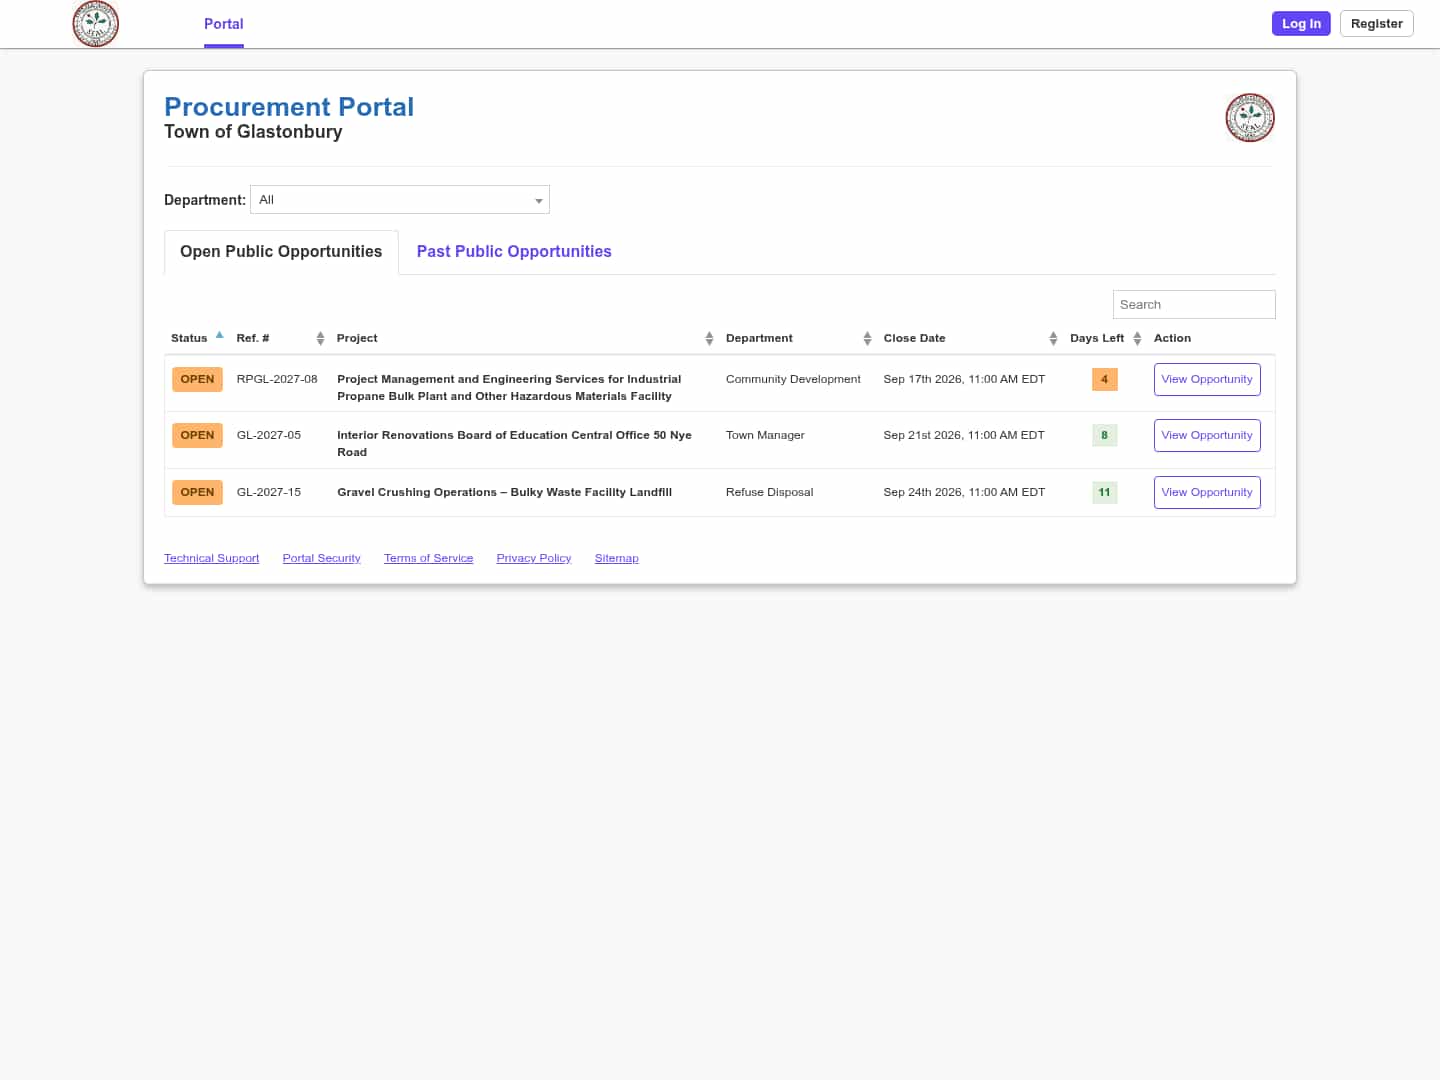Click the 8 days left badge
Screen dimensions: 1440x1080
(x=1105, y=435)
